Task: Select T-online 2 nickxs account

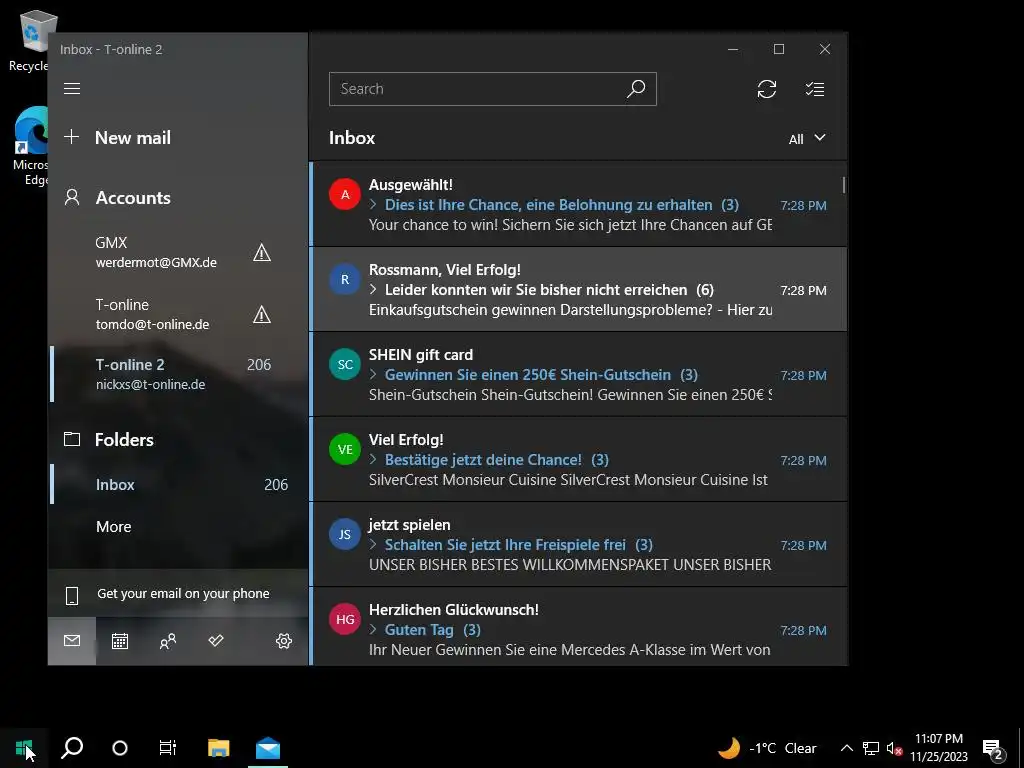Action: [178, 374]
